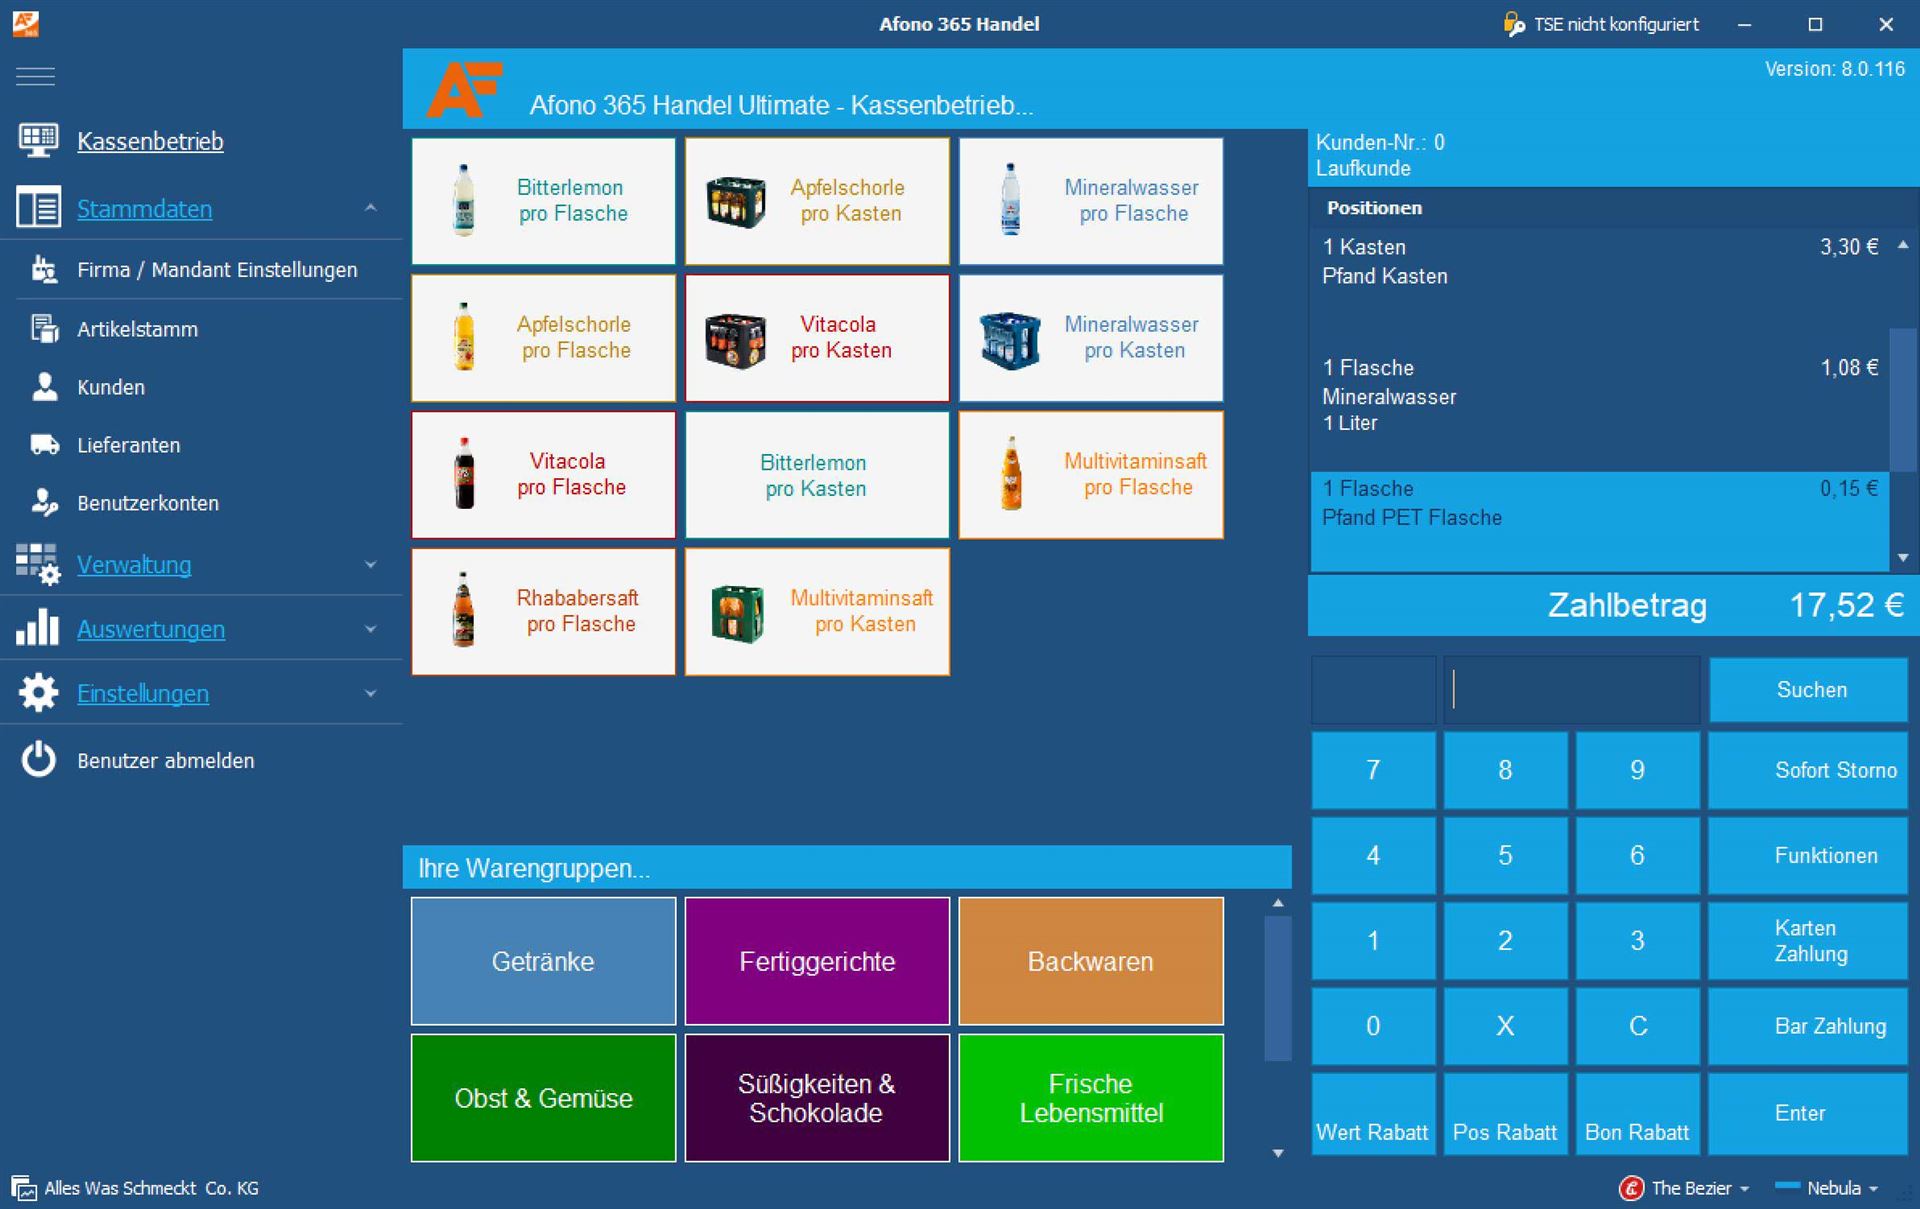The image size is (1920, 1209).
Task: Select Bitterlemon pro Flasche product tile
Action: click(x=543, y=201)
